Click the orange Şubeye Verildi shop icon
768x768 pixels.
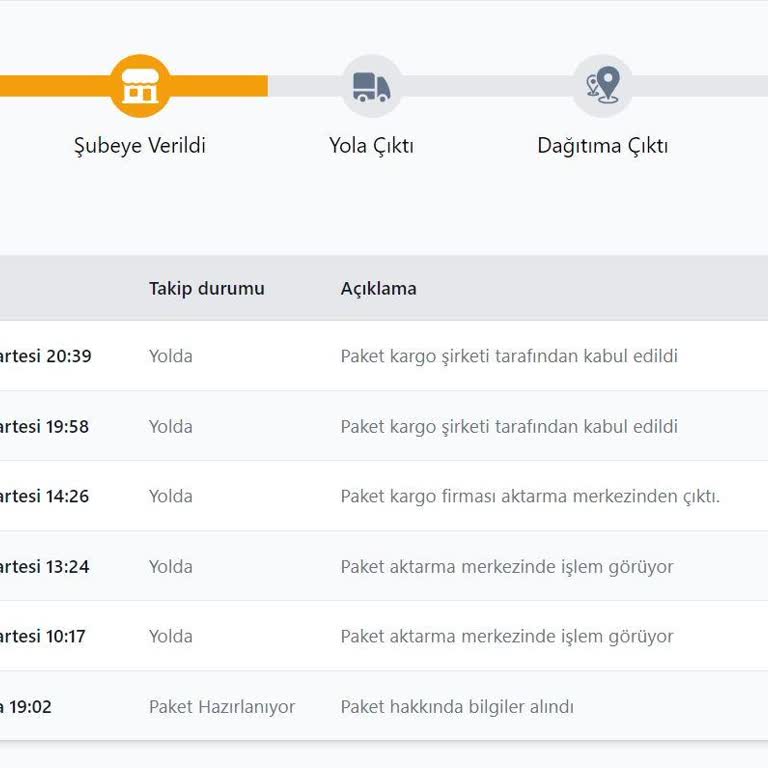pos(140,86)
